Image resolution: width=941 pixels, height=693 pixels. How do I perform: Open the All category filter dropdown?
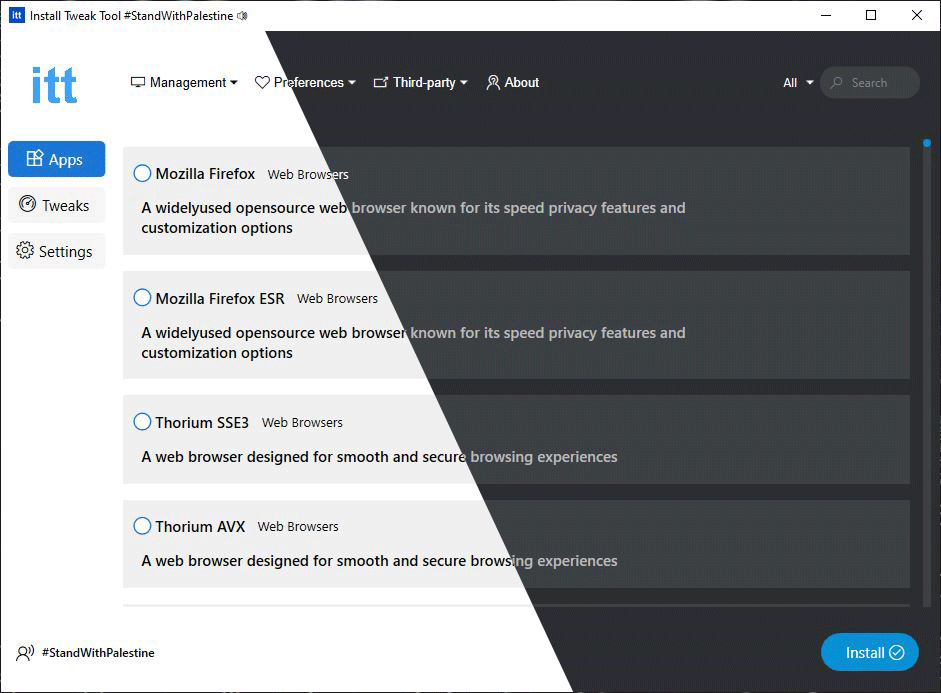pyautogui.click(x=796, y=83)
